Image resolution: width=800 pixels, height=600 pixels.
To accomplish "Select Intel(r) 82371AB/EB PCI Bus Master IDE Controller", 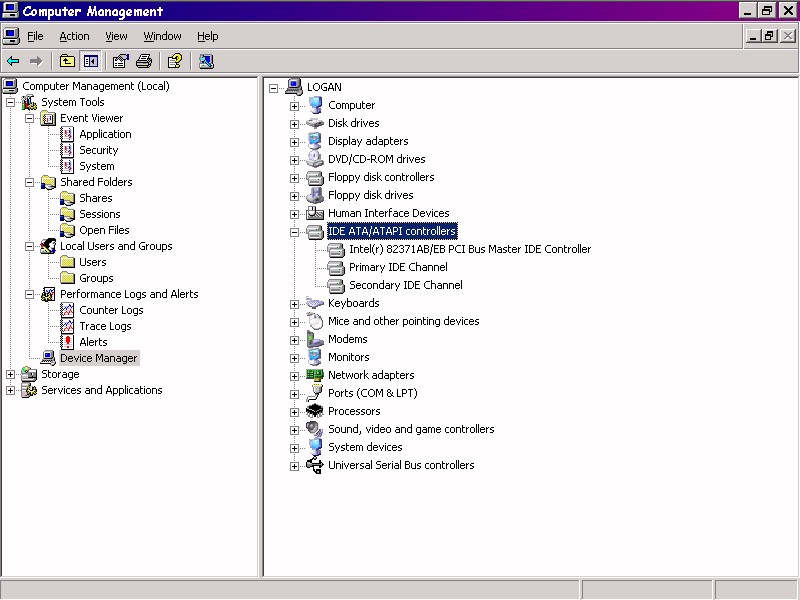I will [470, 249].
